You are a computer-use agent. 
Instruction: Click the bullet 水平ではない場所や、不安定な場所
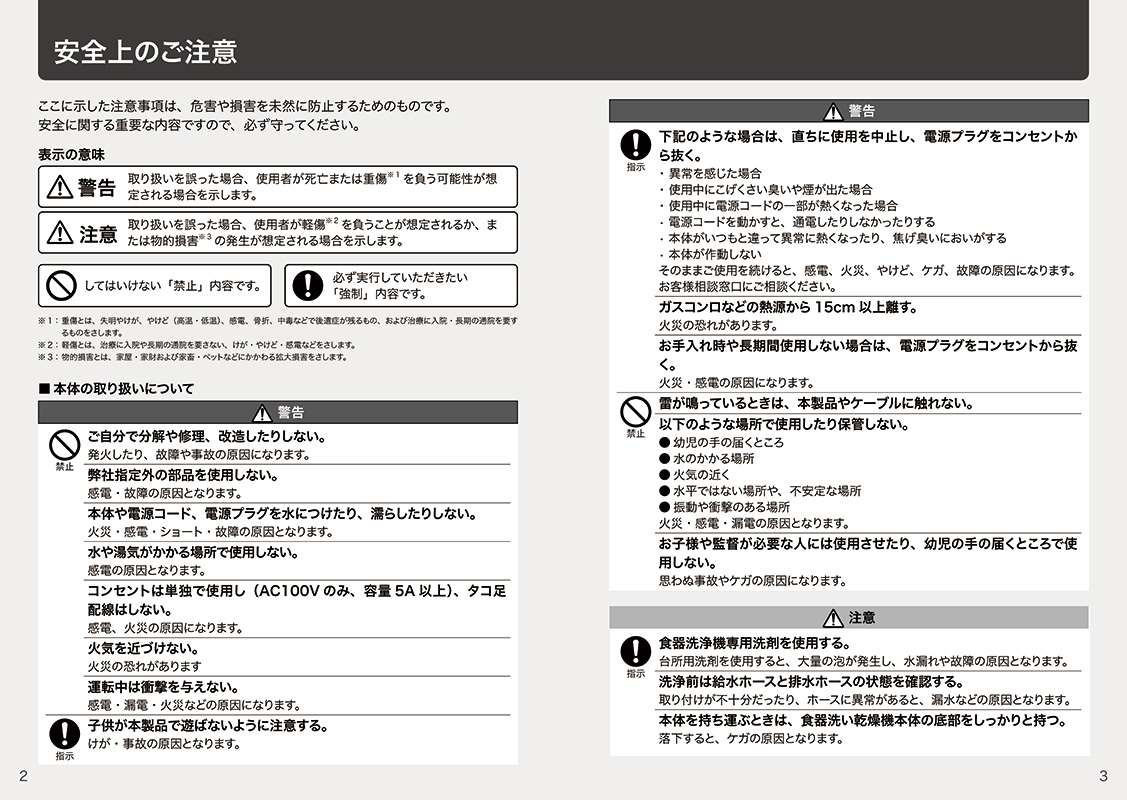click(x=760, y=491)
